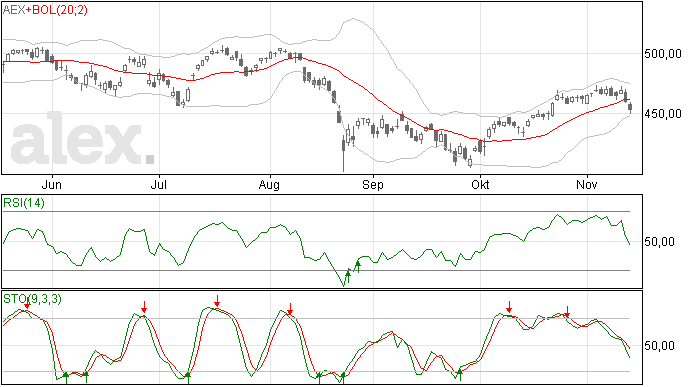This screenshot has width=690, height=387.
Task: Click the 450,00 price axis label
Action: pos(663,114)
